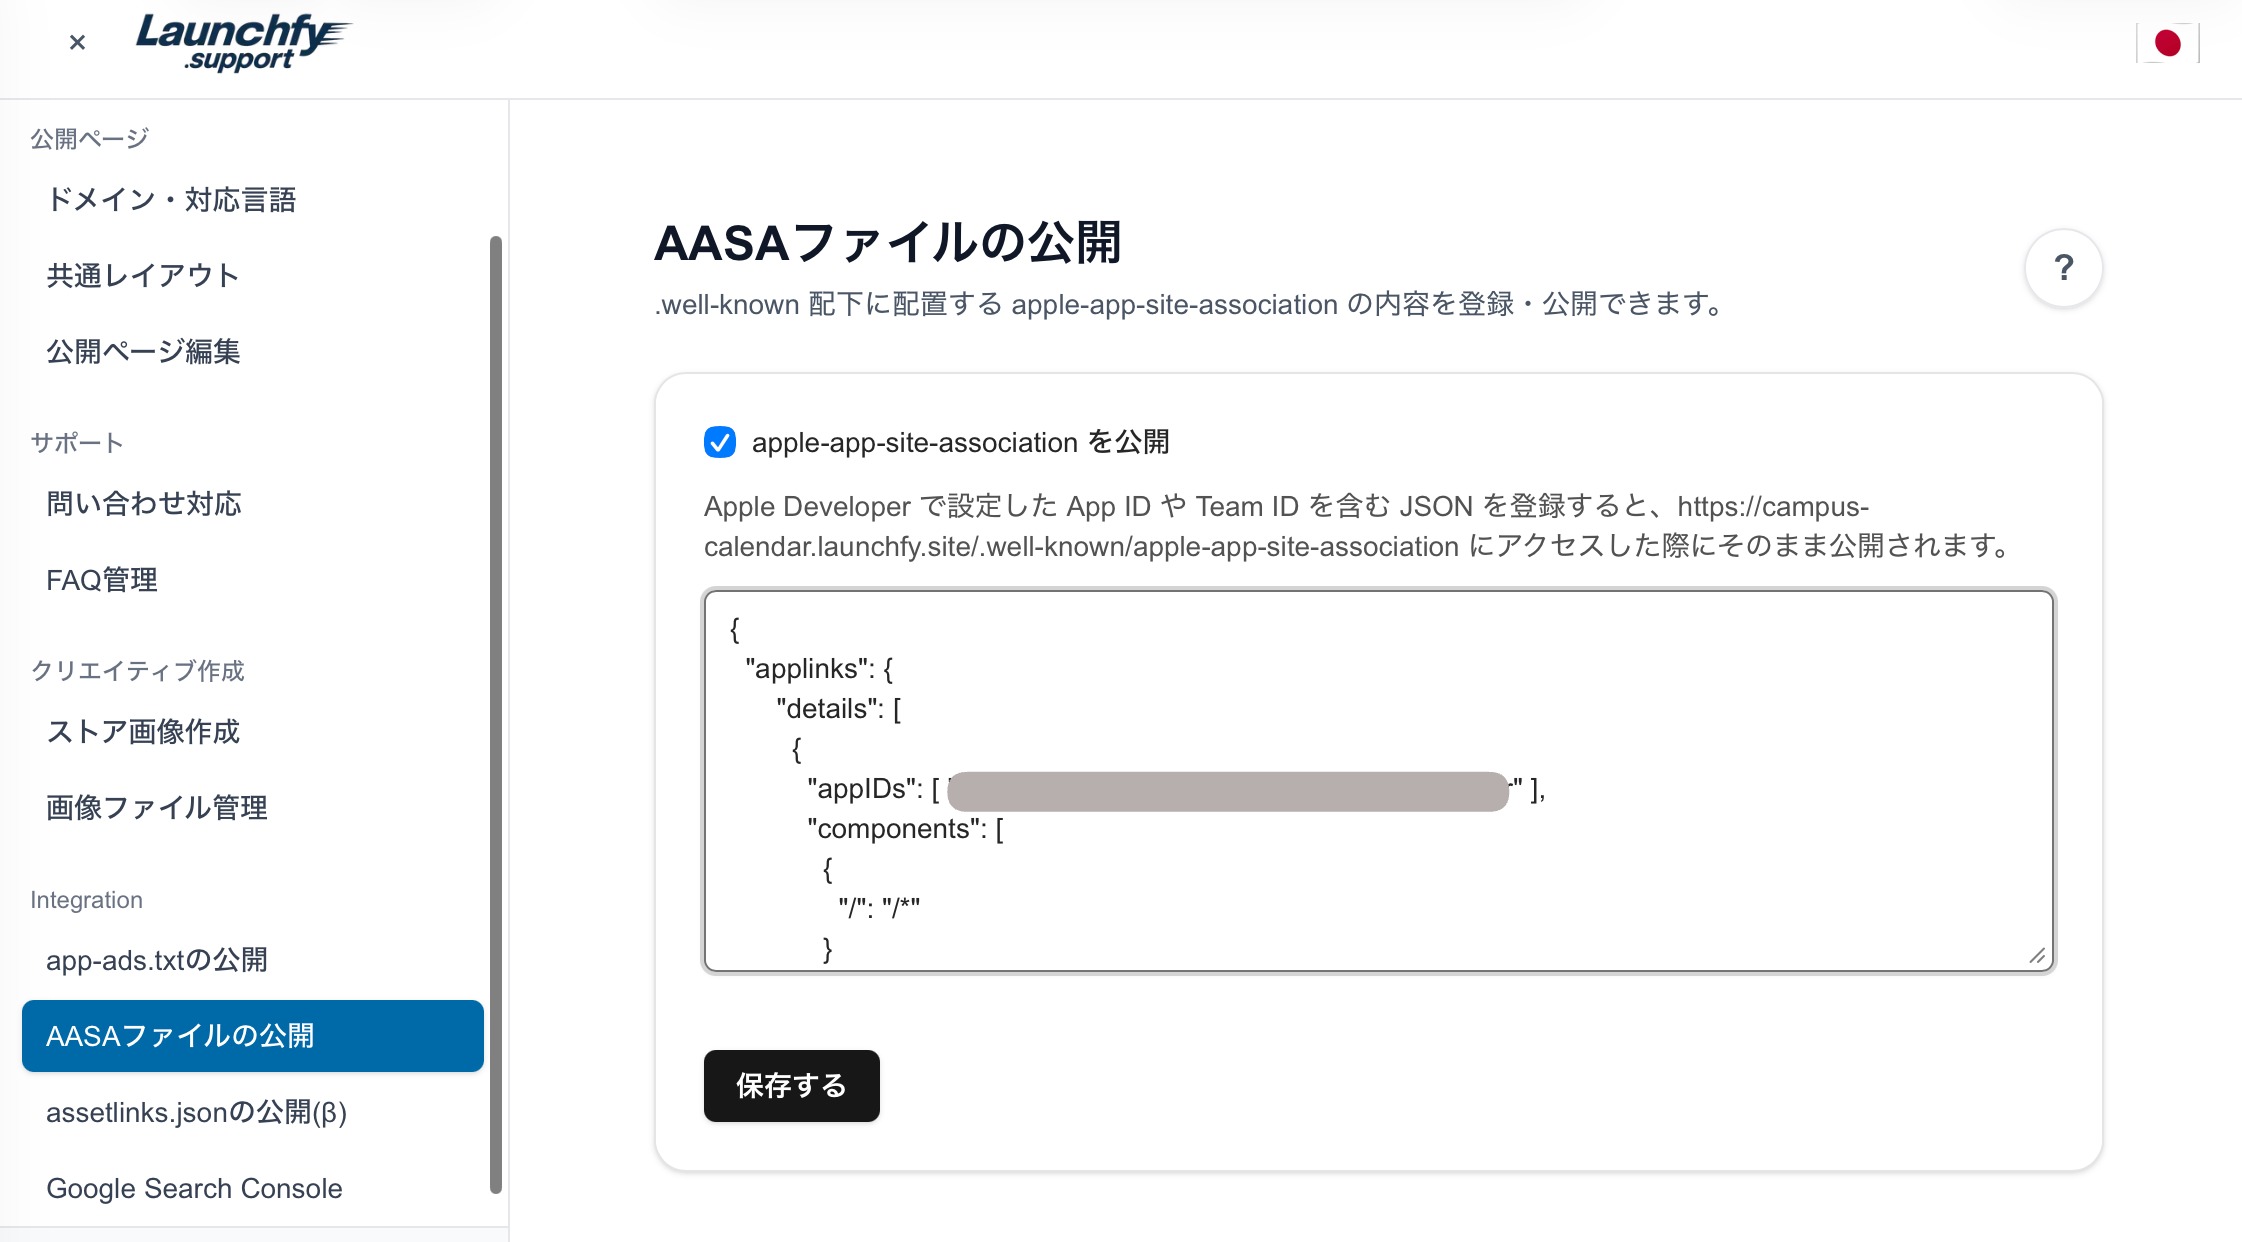The image size is (2242, 1242).
Task: Open assetlinks.jsonの公開(β) page
Action: tap(196, 1112)
